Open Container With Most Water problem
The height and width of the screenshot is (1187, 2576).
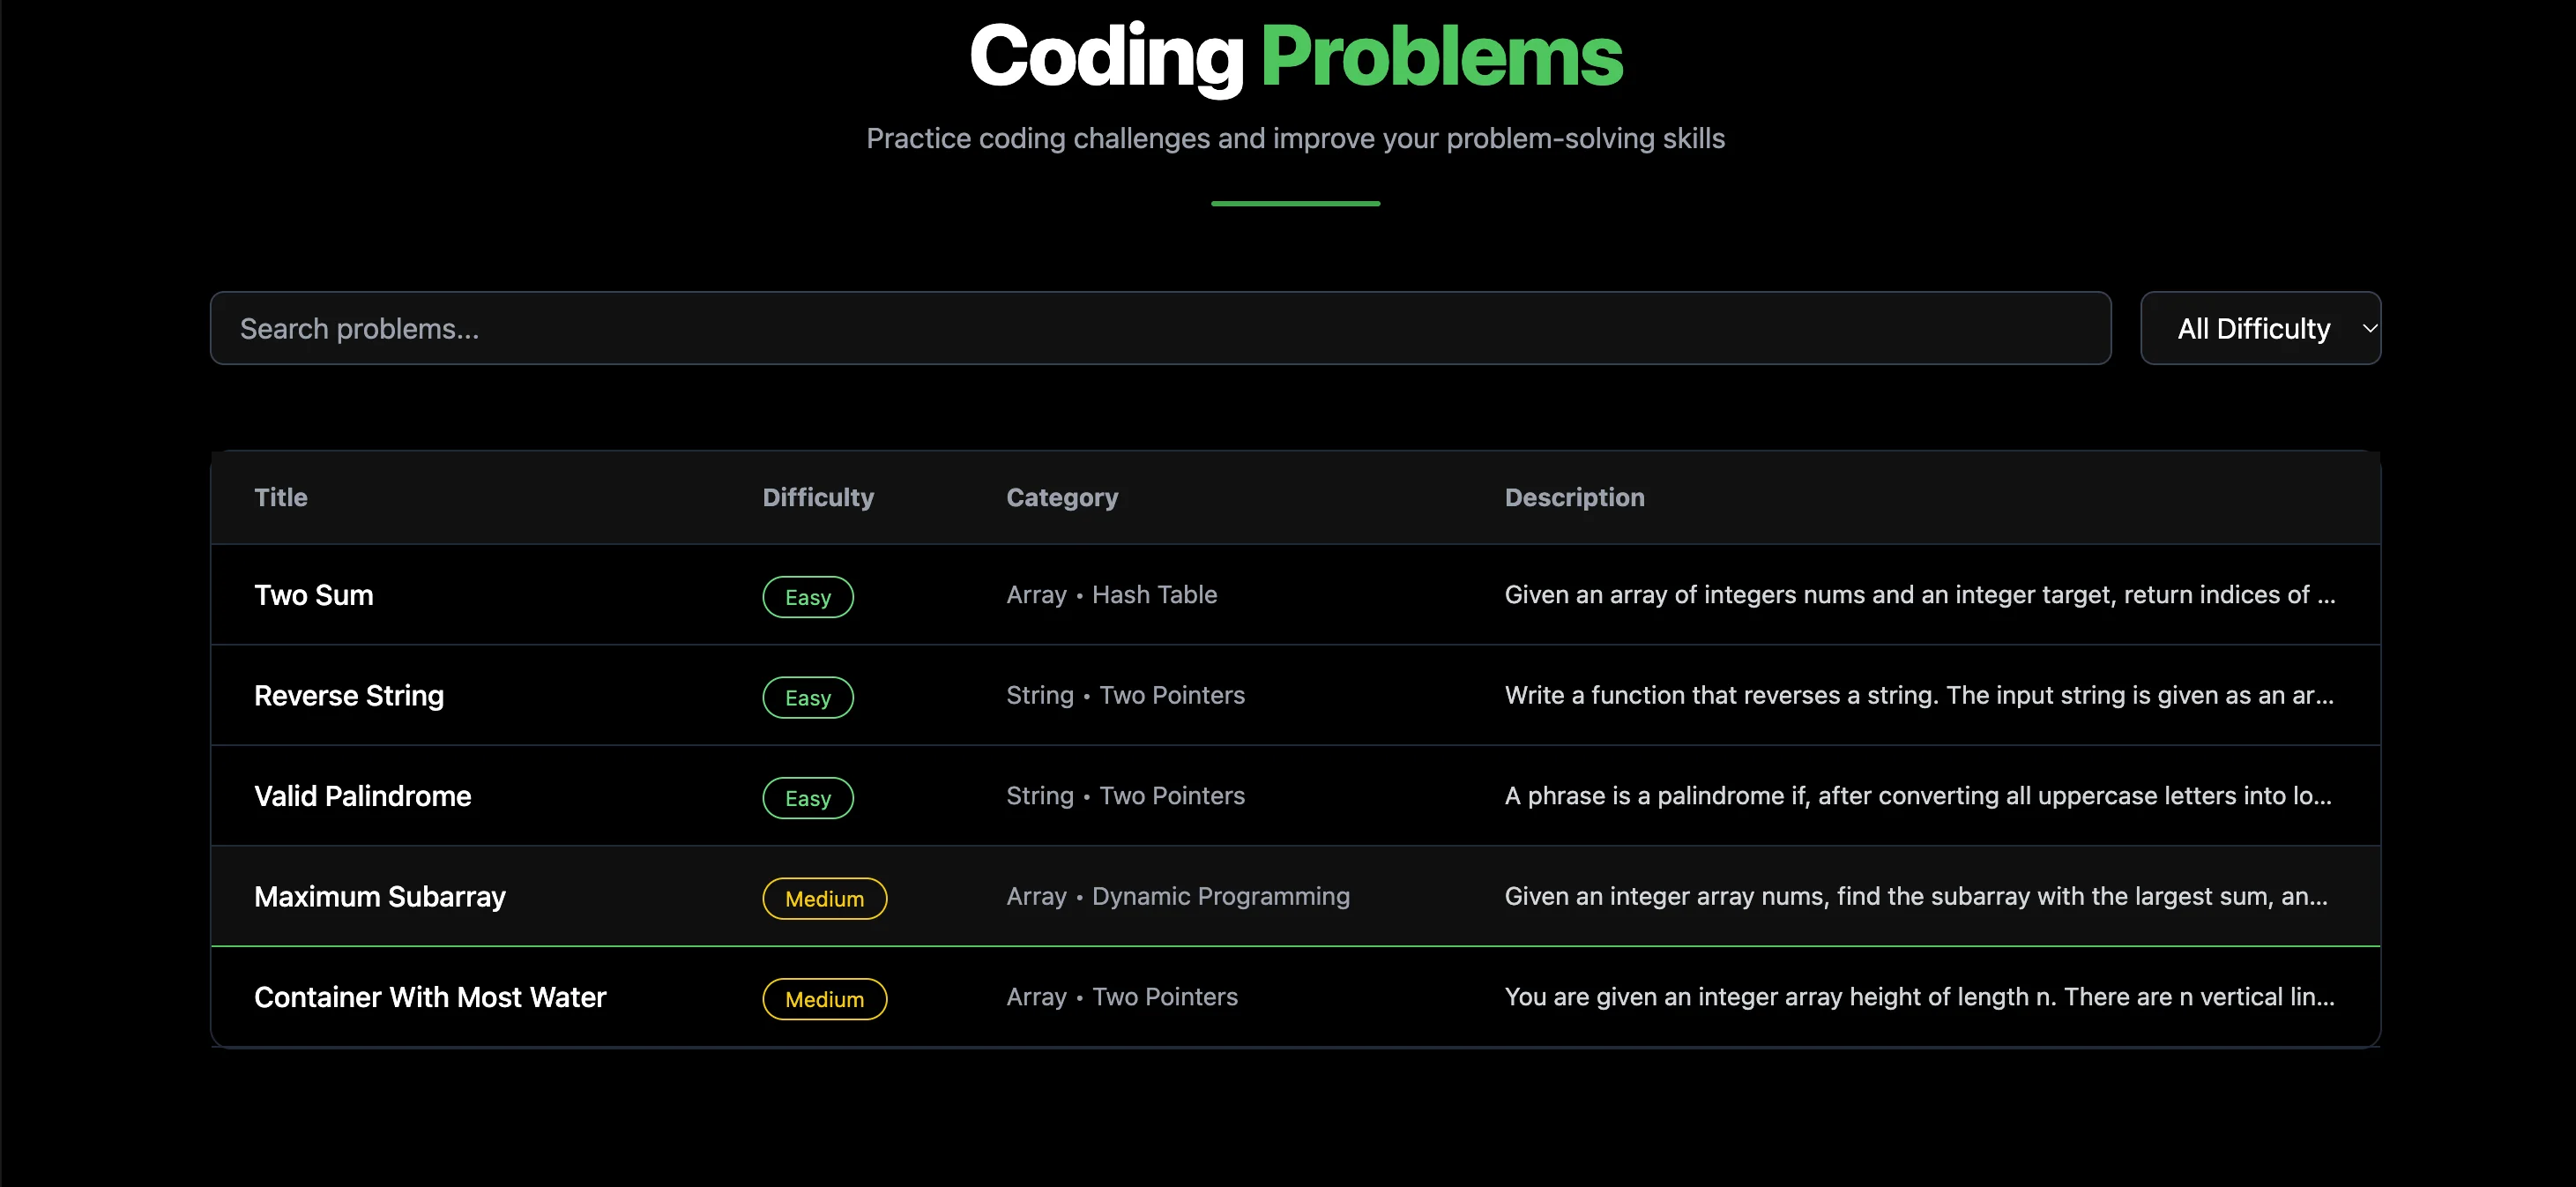point(430,997)
